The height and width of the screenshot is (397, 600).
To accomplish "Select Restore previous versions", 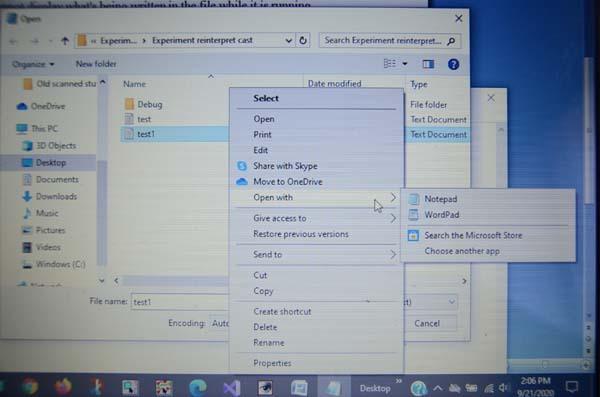I will [x=301, y=234].
